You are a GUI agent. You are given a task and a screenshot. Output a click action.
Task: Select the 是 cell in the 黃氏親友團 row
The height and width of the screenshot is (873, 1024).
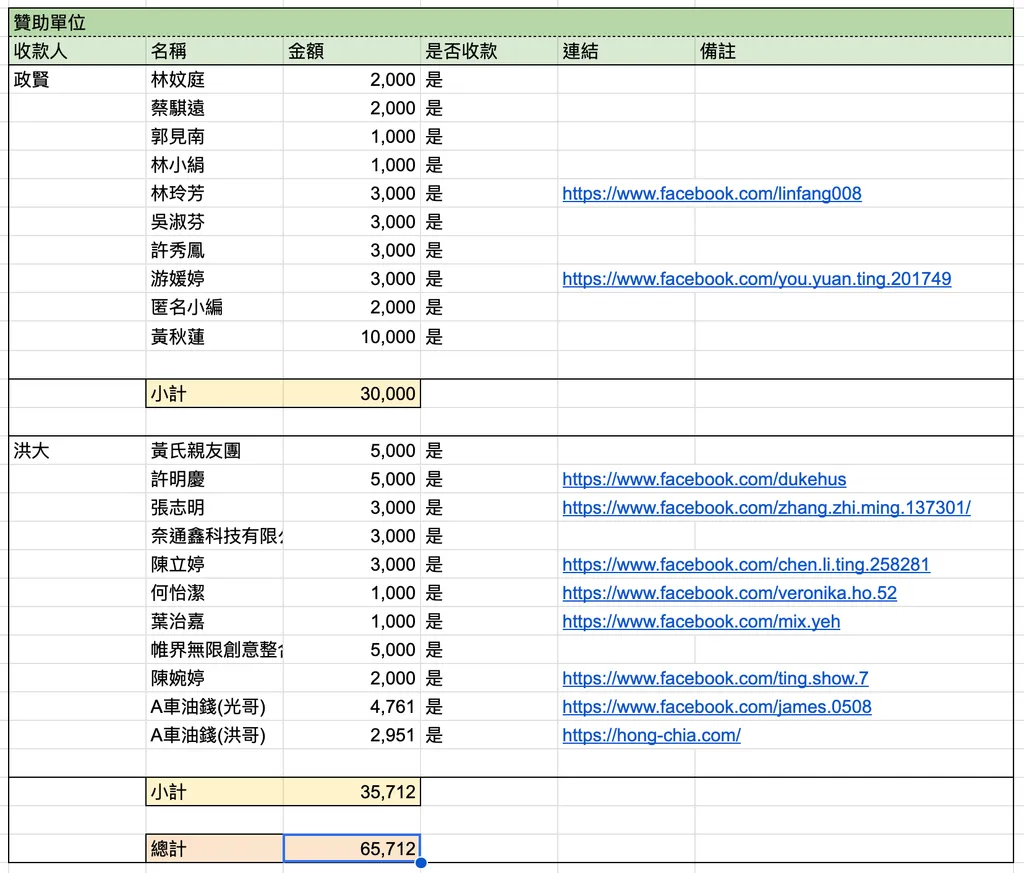pyautogui.click(x=488, y=451)
